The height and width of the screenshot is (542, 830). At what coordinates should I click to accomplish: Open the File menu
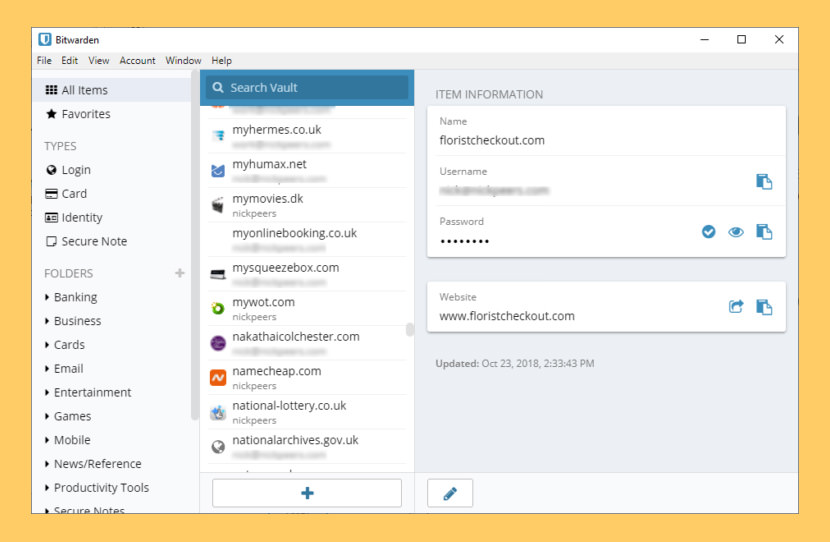coord(44,60)
